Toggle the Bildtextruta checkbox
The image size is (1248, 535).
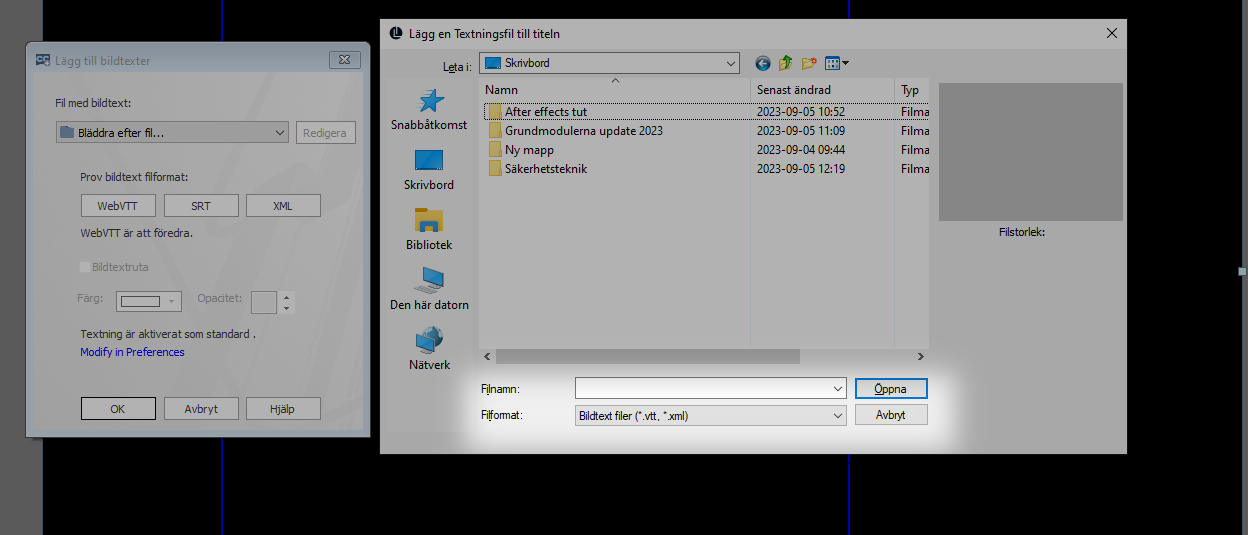85,267
